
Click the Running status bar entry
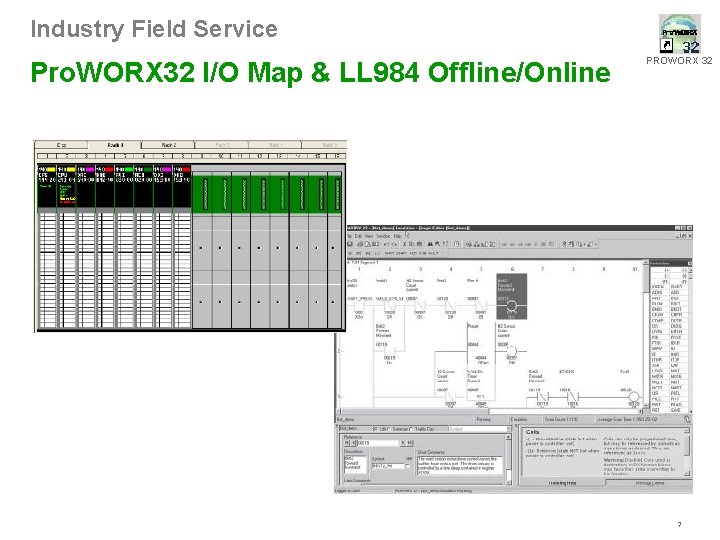tap(484, 419)
